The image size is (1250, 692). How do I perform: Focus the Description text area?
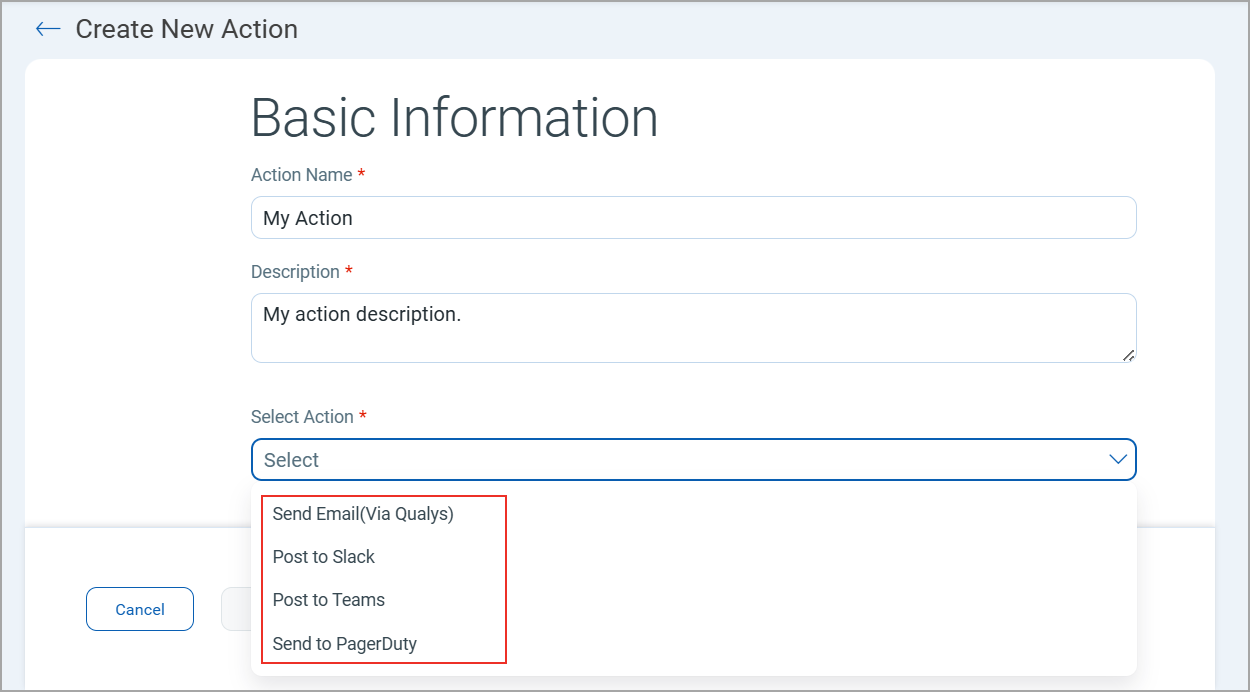click(693, 327)
